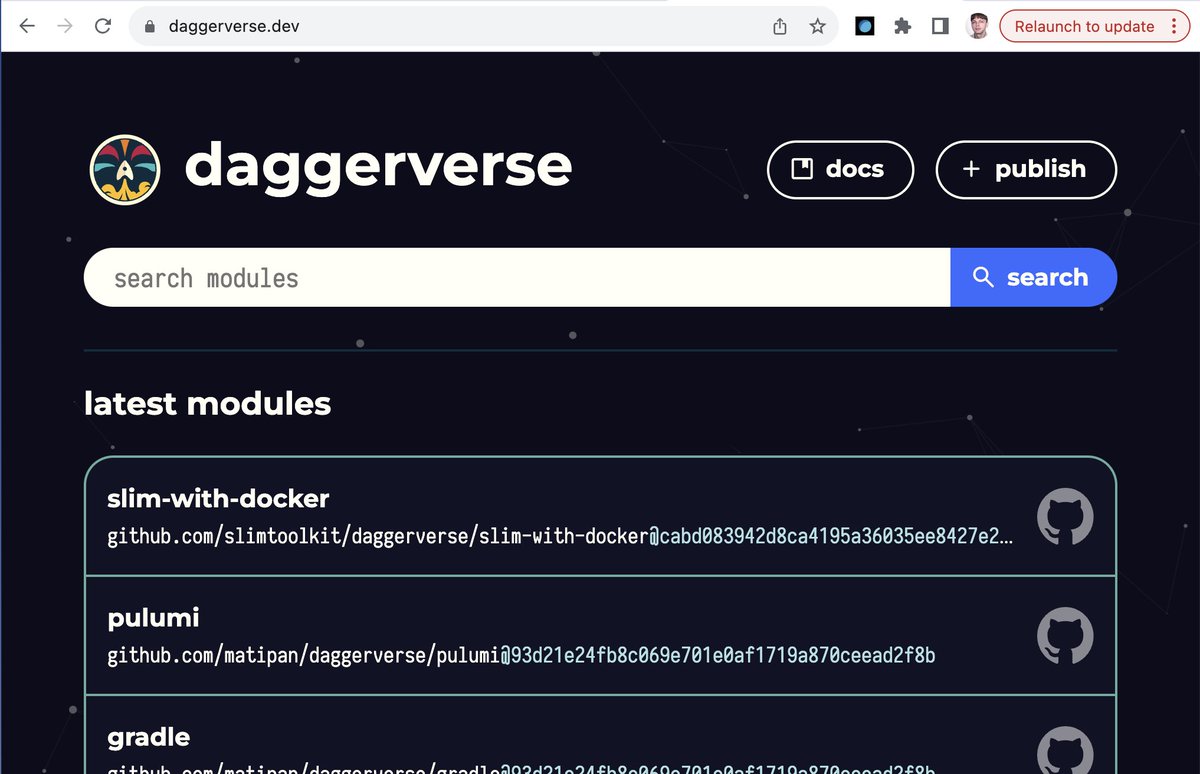Click the matipan/daggerverse/pulumi path text
This screenshot has width=1200, height=774.
521,656
